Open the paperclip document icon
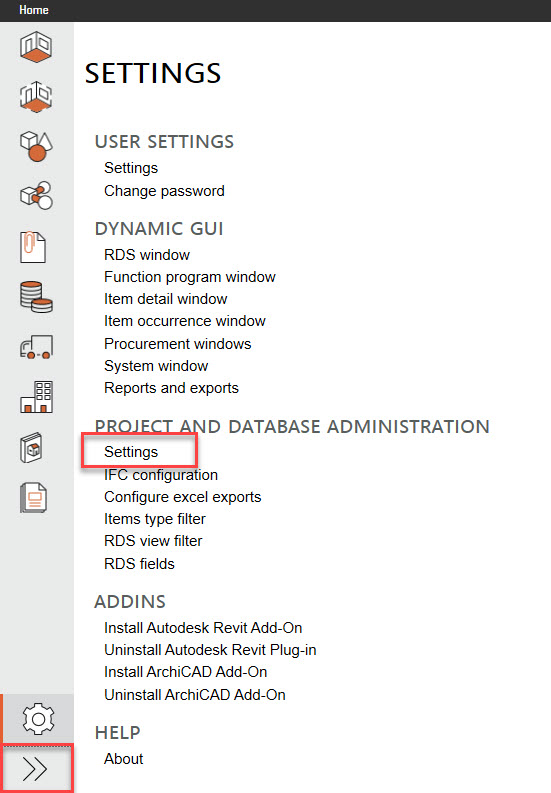 (x=33, y=247)
